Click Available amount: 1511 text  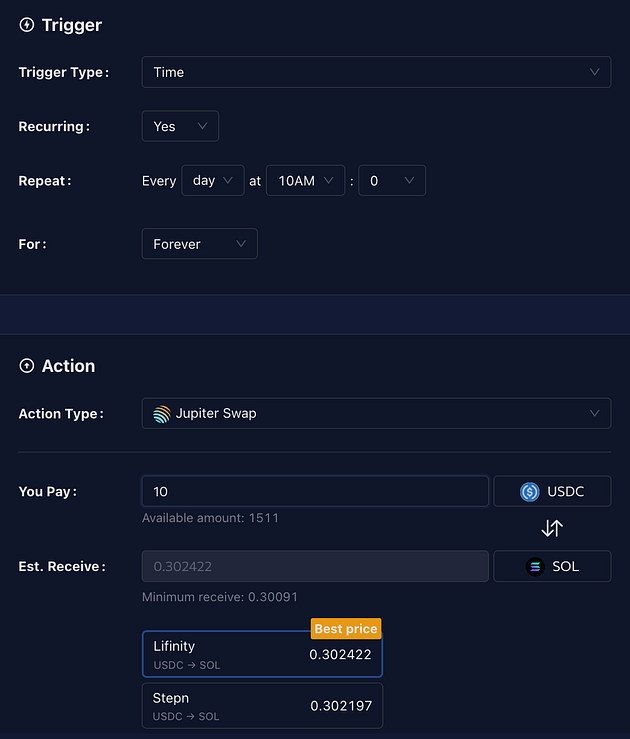[210, 518]
